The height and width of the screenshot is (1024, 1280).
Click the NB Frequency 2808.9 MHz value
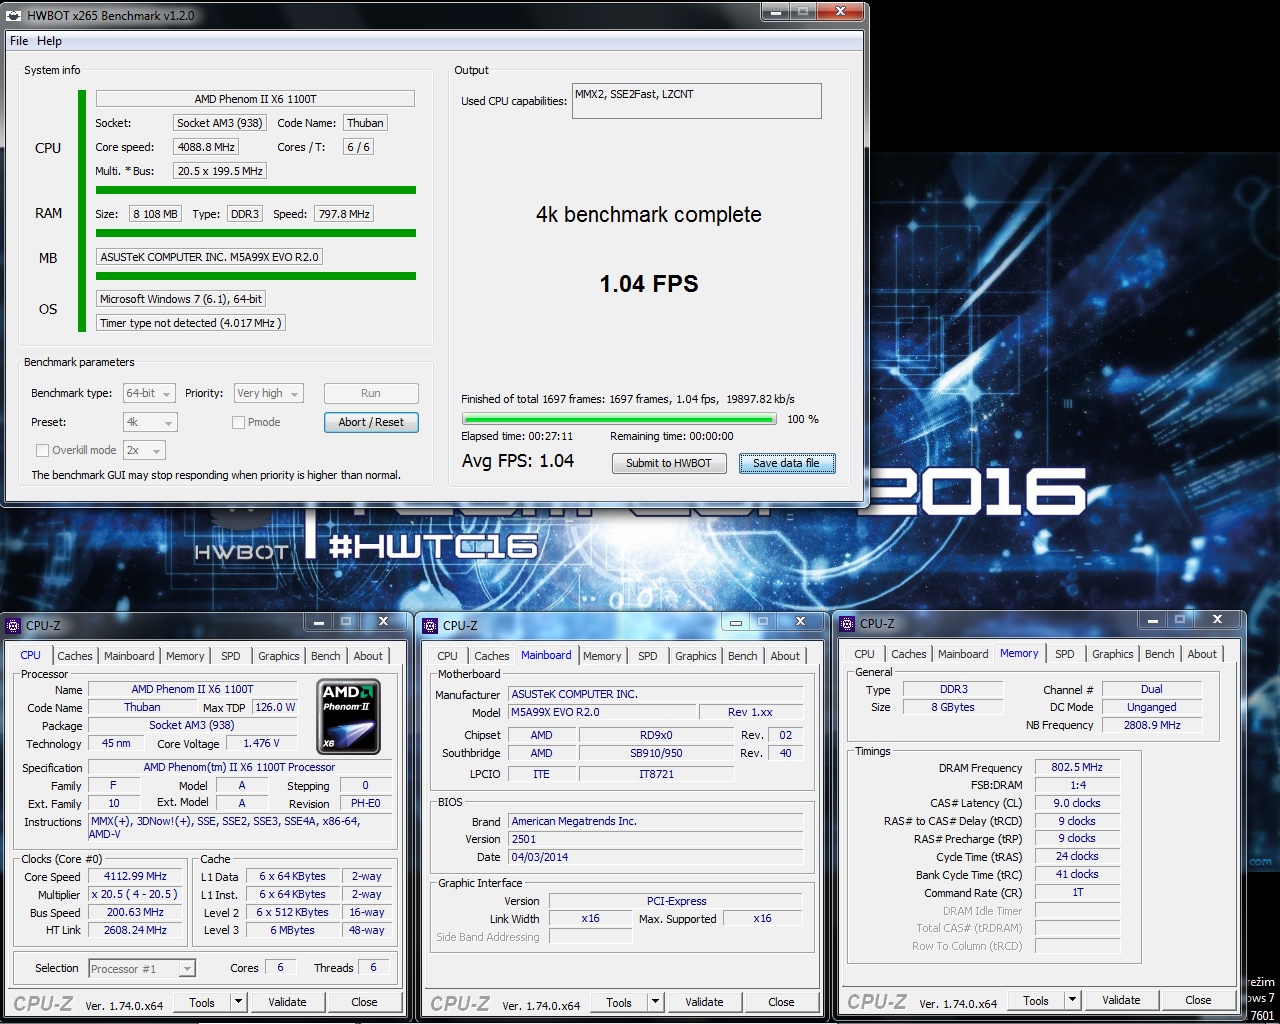pos(1152,725)
